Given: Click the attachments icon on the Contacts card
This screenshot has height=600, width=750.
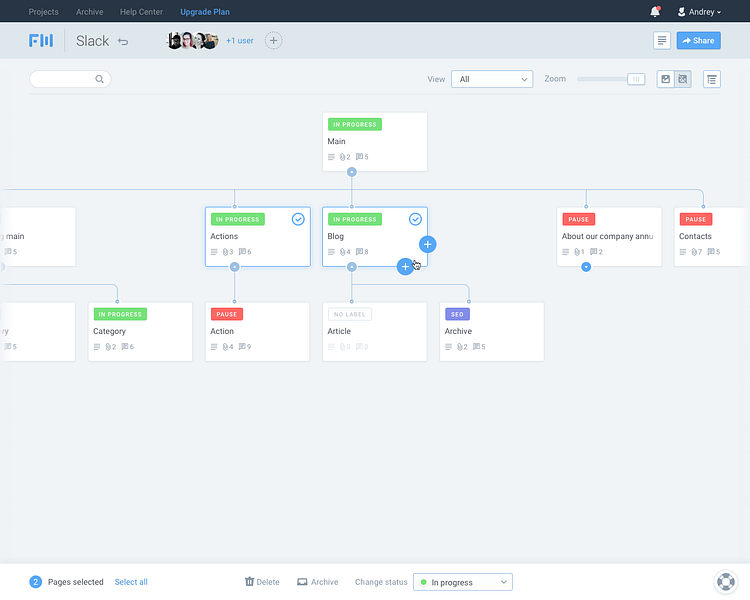Looking at the screenshot, I should coord(694,252).
